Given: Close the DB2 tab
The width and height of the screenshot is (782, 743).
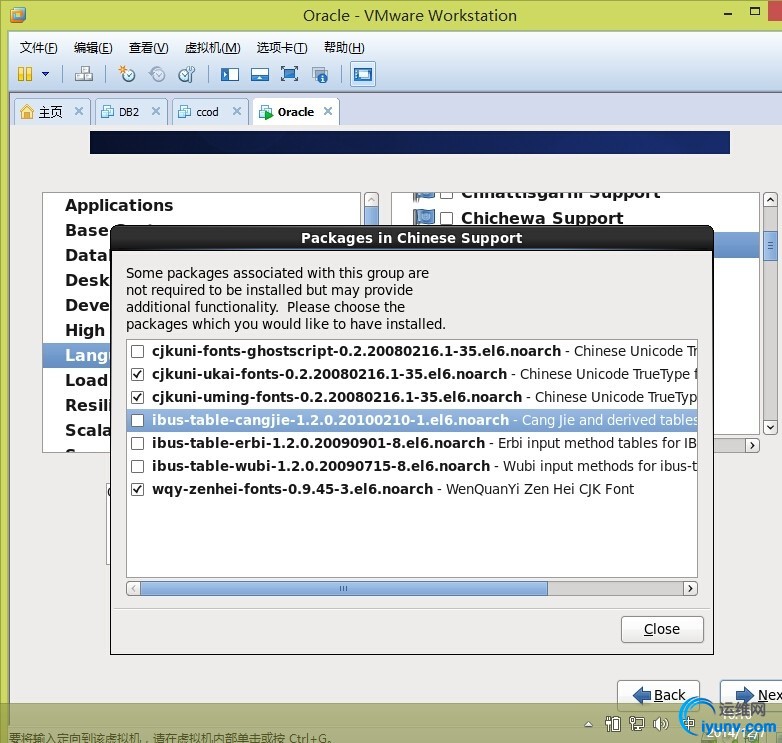Looking at the screenshot, I should [x=156, y=111].
